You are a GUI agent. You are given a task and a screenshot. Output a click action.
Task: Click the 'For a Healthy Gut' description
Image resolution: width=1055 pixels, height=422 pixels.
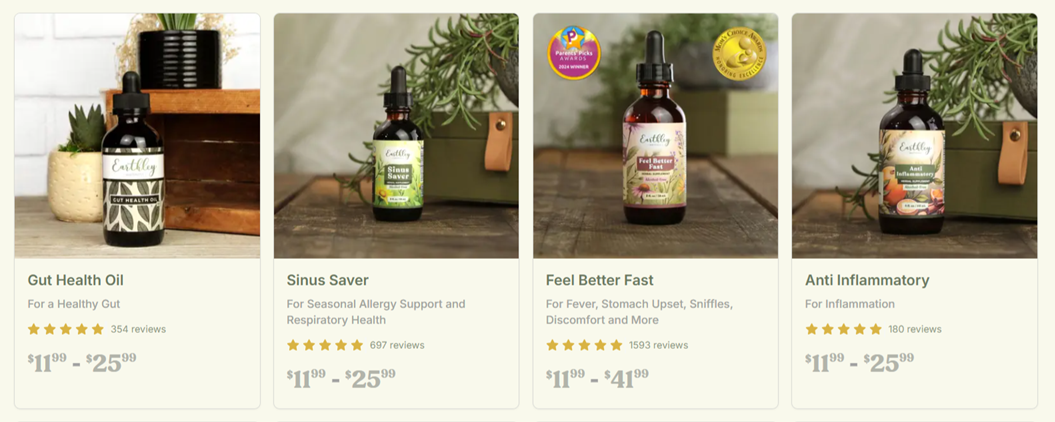[74, 304]
